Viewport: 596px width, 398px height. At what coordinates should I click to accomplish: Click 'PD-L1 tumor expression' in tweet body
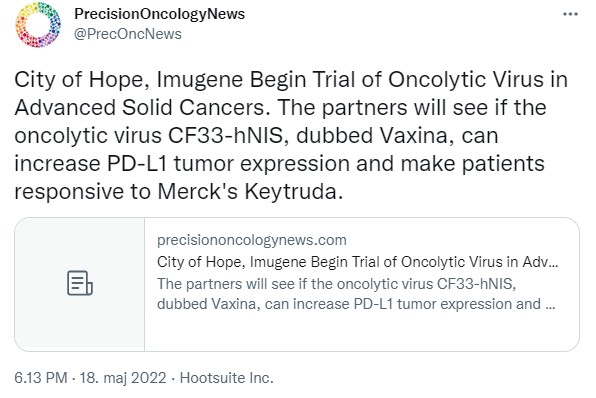(x=228, y=163)
